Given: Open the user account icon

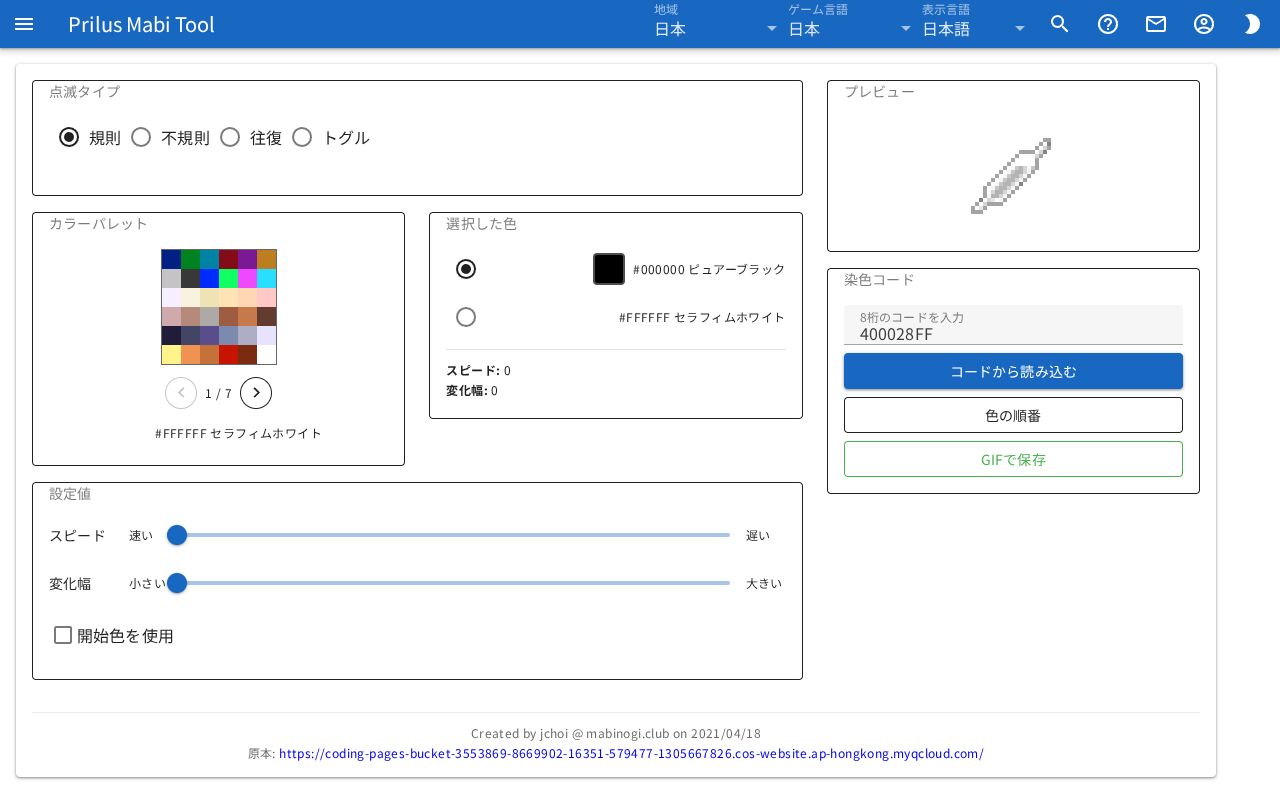Looking at the screenshot, I should tap(1204, 24).
